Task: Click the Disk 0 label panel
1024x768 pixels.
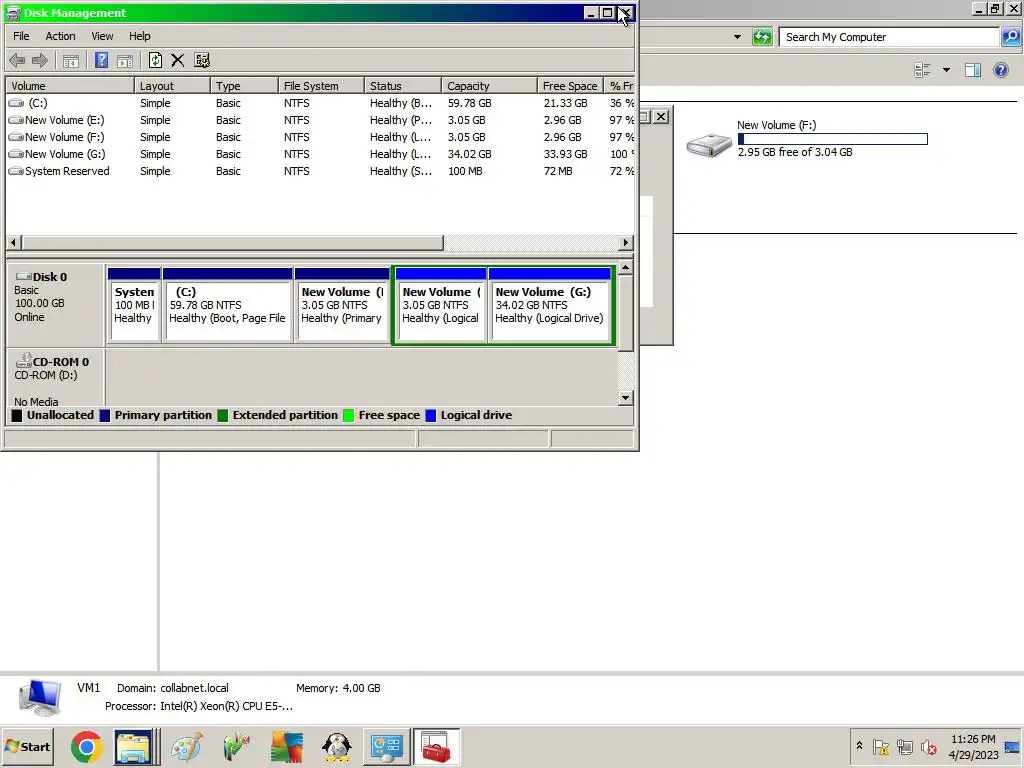Action: tap(55, 304)
